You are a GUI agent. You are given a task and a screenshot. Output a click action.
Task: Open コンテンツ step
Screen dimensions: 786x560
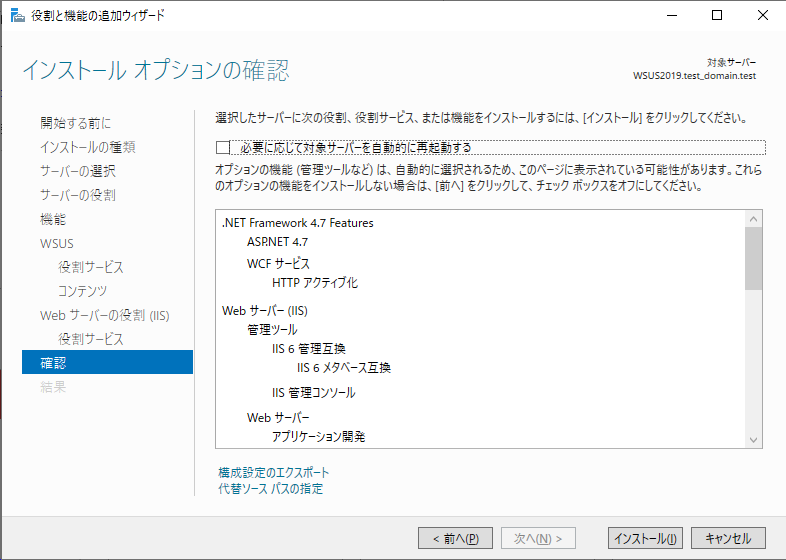coord(83,291)
